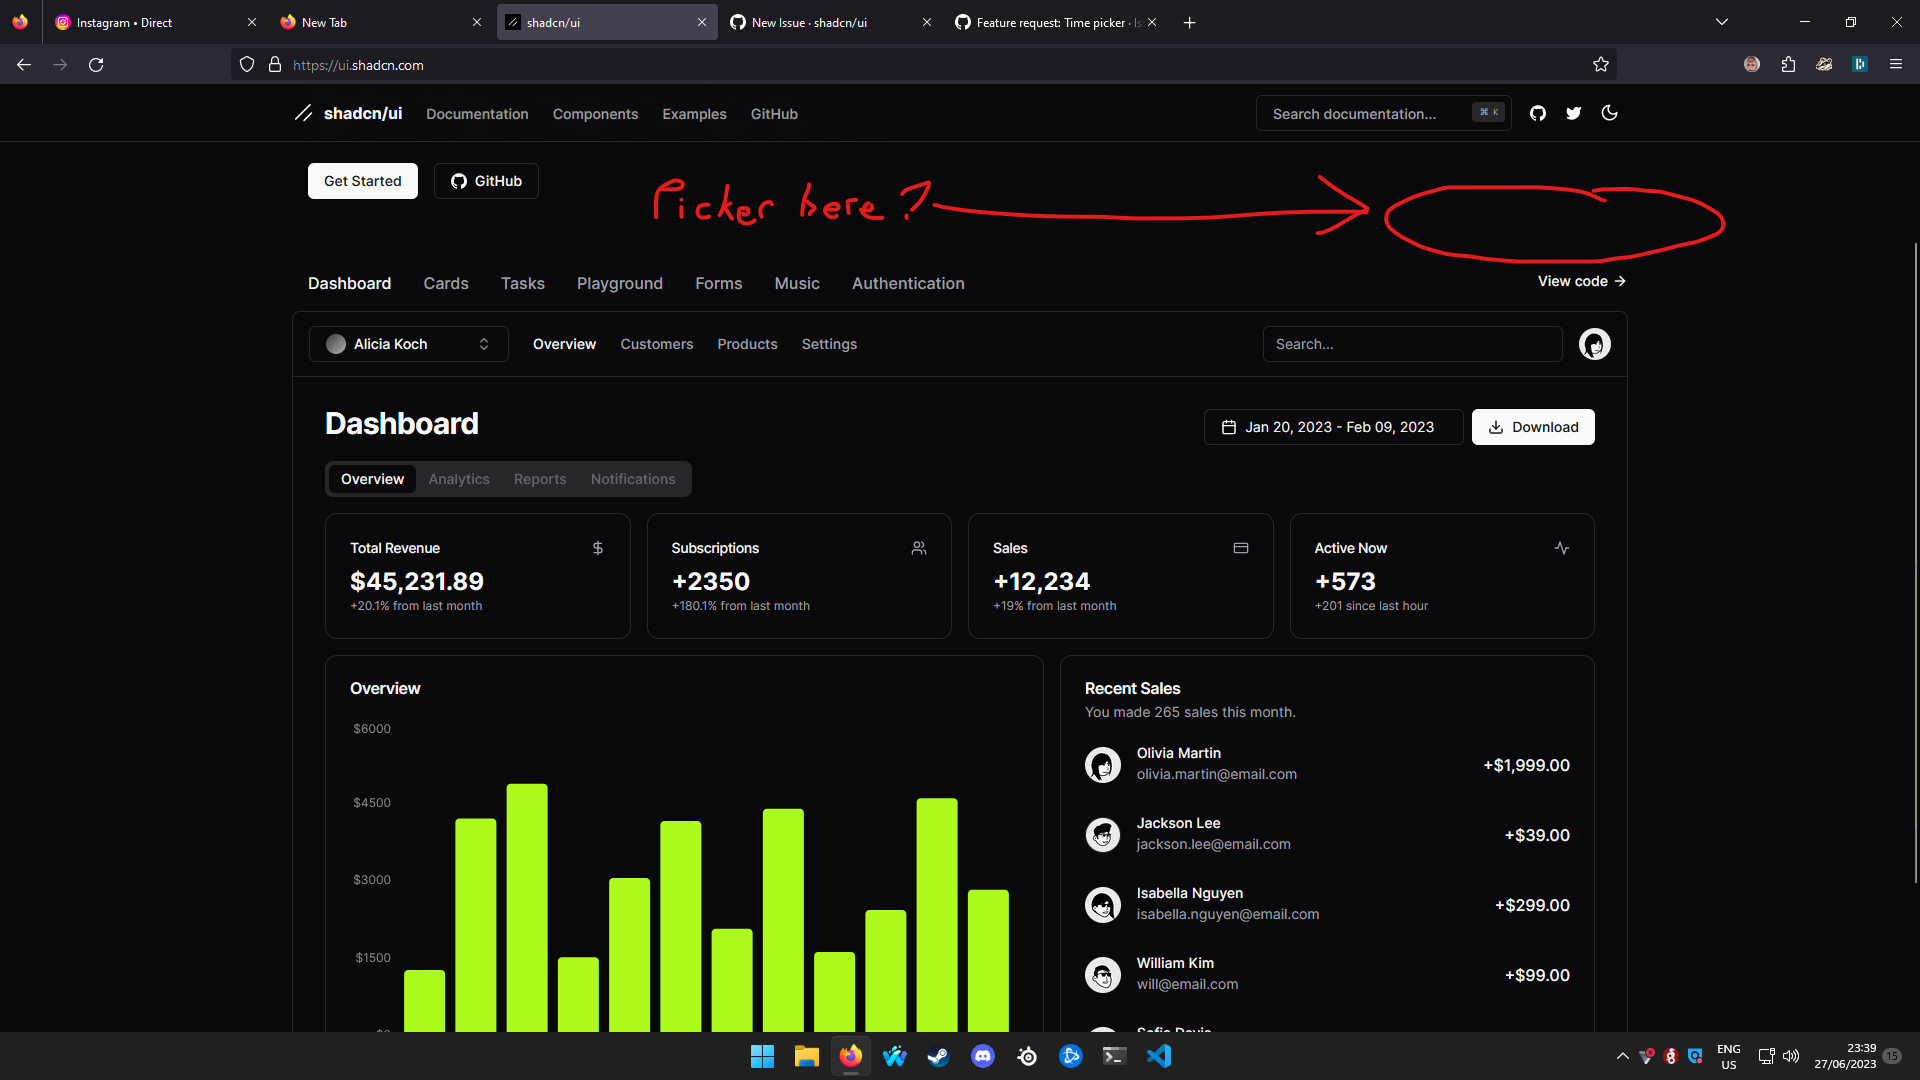Click the Get Started button
This screenshot has height=1080, width=1920.
pos(362,181)
